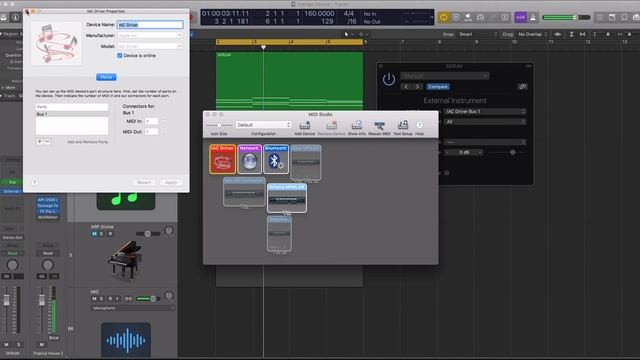Viewport: 640px width, 360px height.
Task: Adjust the master volume slider in Logic toolbar
Action: (x=567, y=17)
